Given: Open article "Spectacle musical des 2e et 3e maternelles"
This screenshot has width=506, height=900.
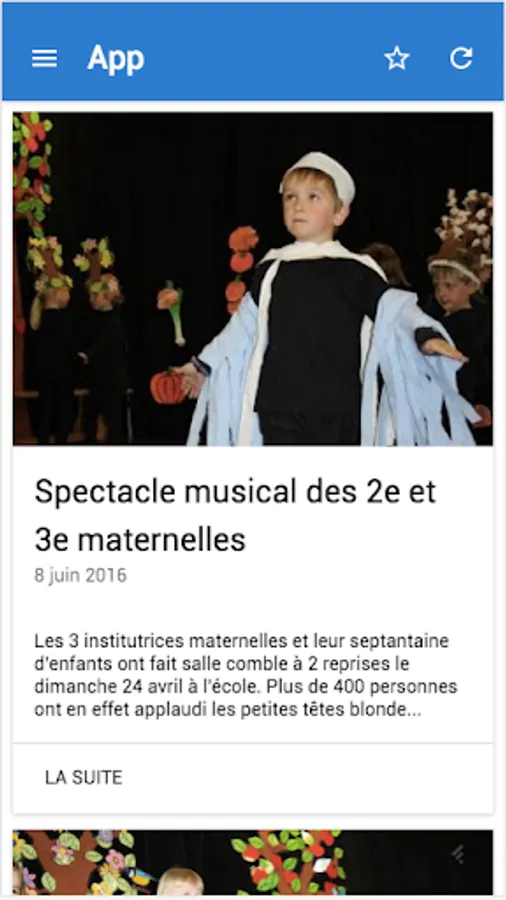Looking at the screenshot, I should coord(235,515).
